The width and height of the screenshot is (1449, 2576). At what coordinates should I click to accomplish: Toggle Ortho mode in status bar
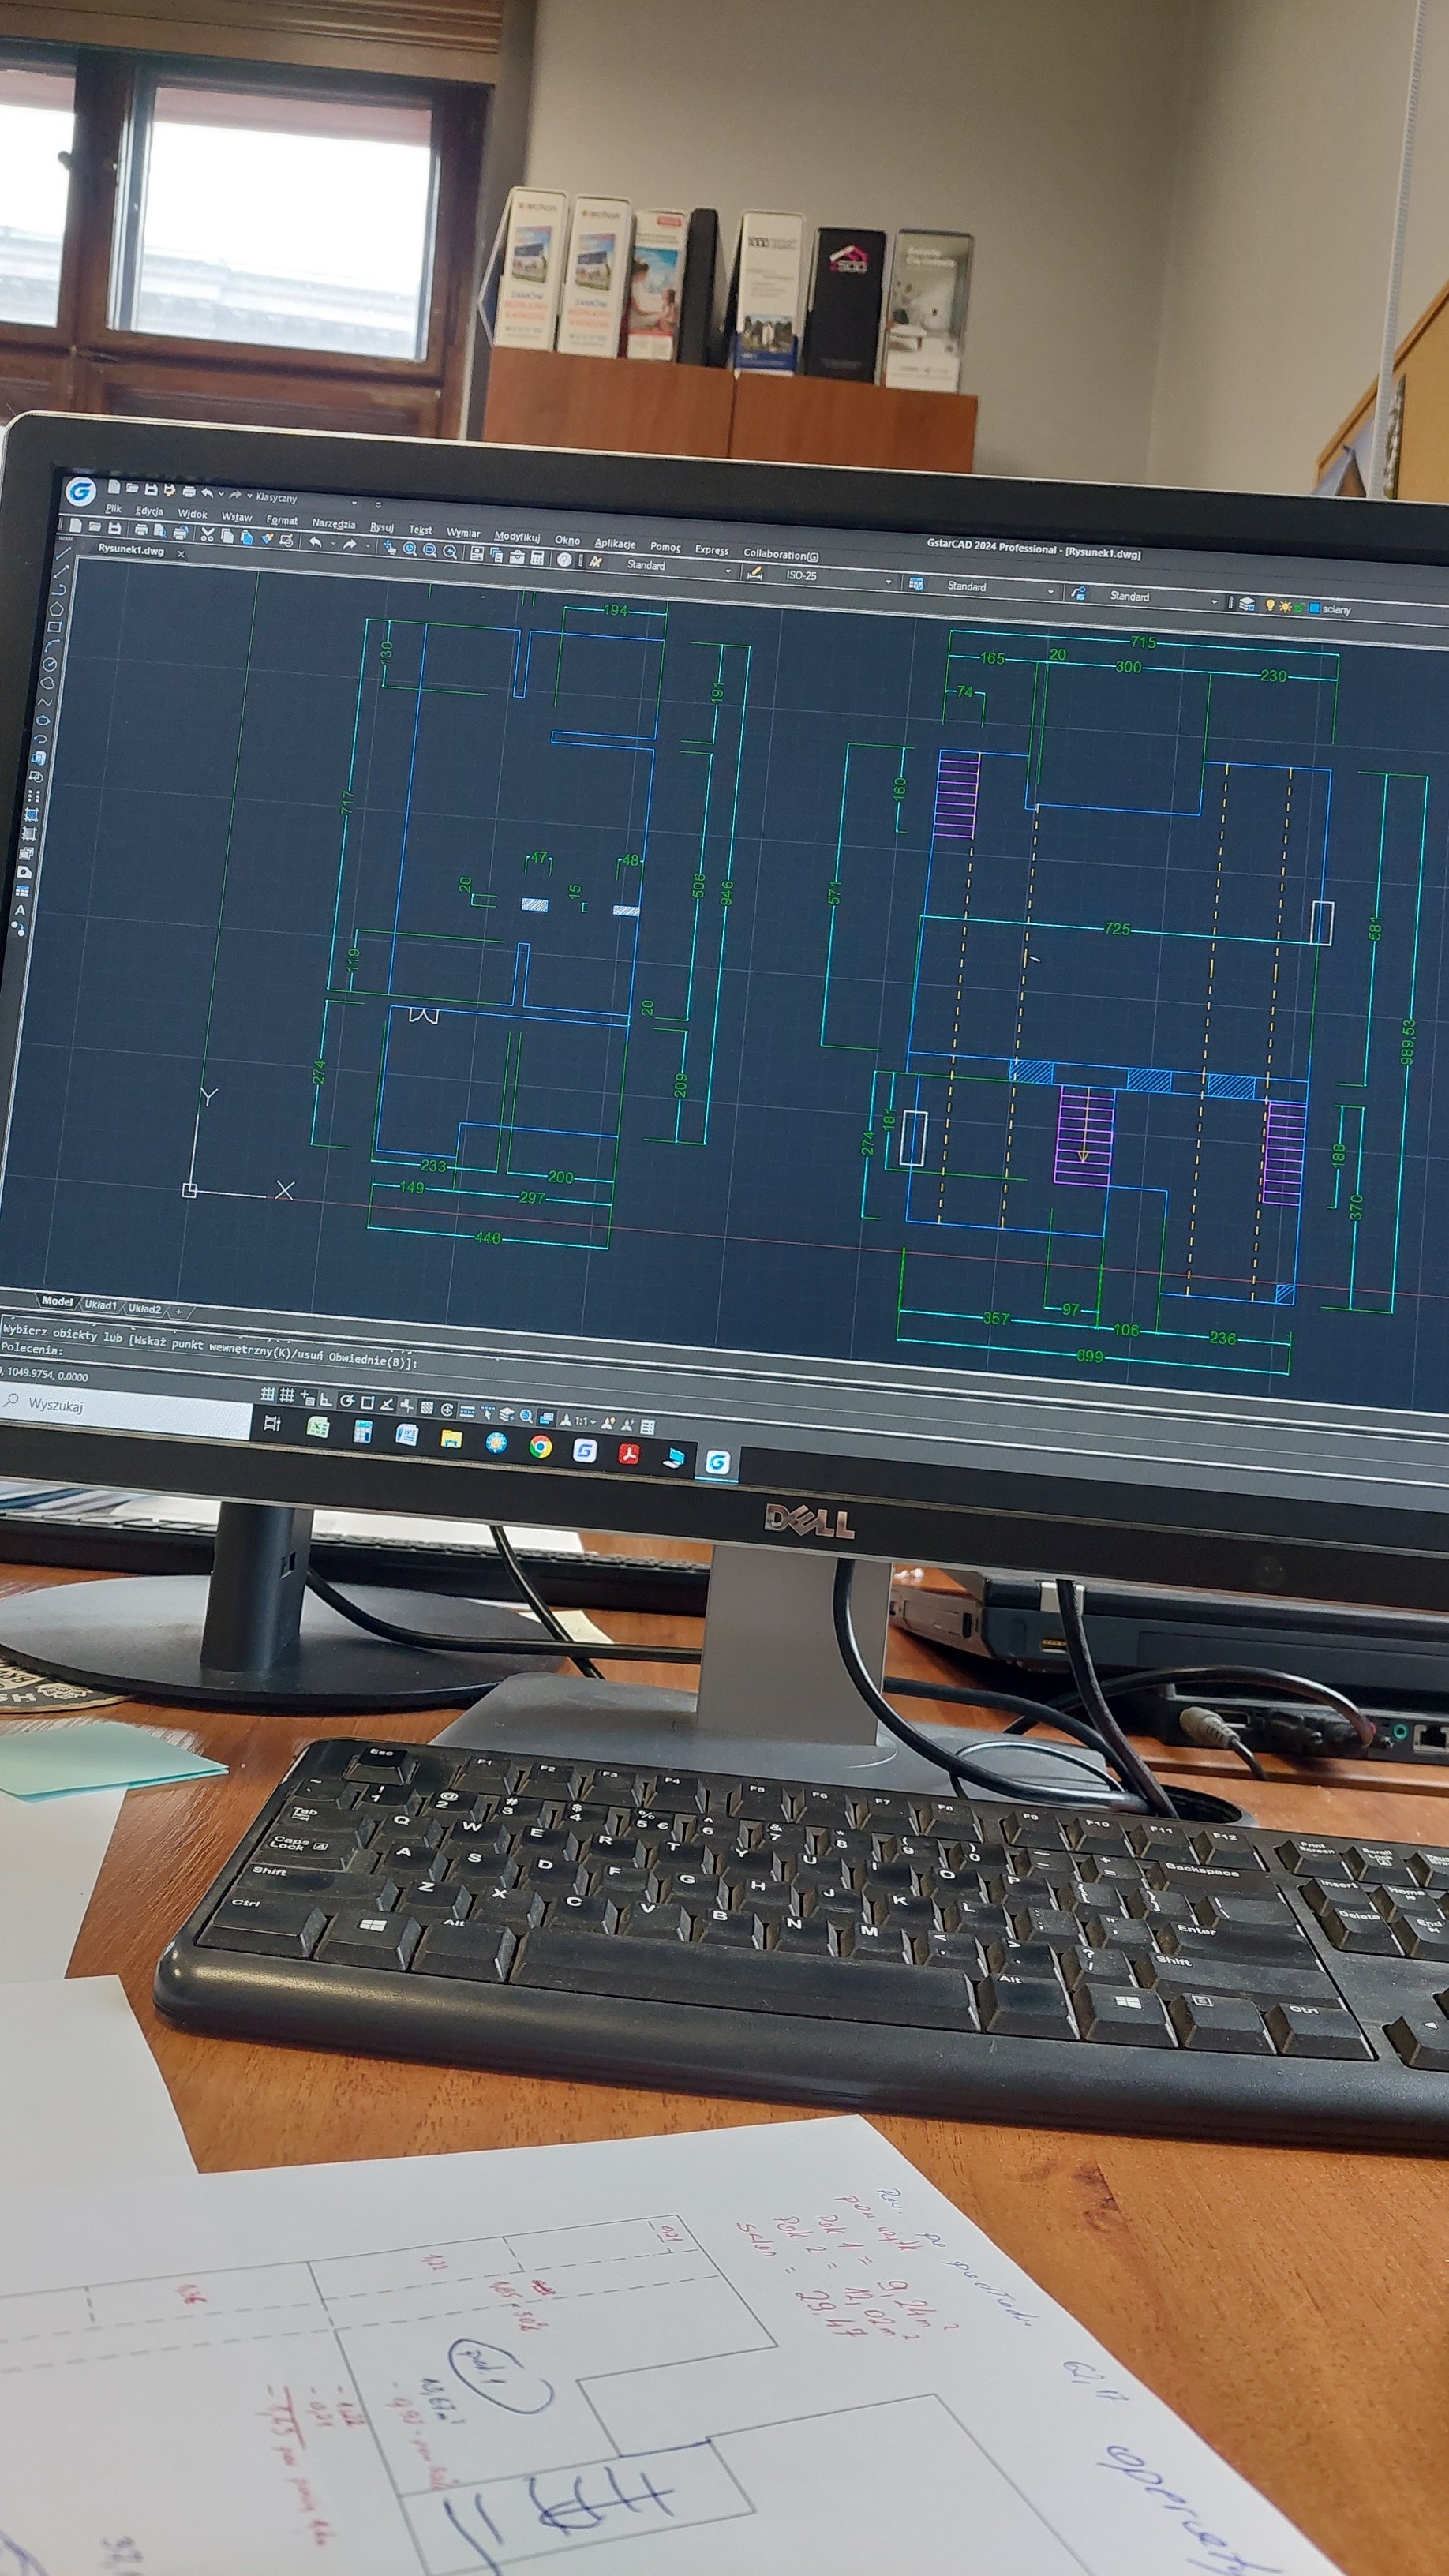(x=325, y=1399)
